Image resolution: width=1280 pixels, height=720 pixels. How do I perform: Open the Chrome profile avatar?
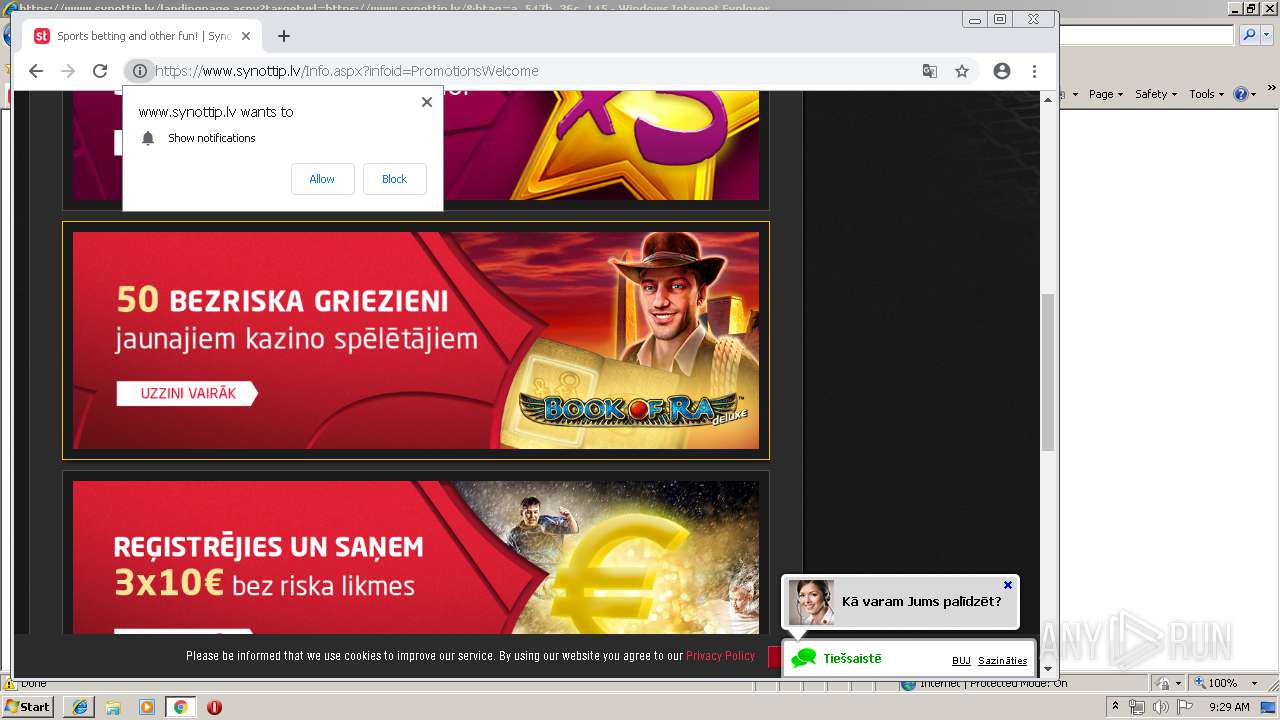[x=1002, y=71]
